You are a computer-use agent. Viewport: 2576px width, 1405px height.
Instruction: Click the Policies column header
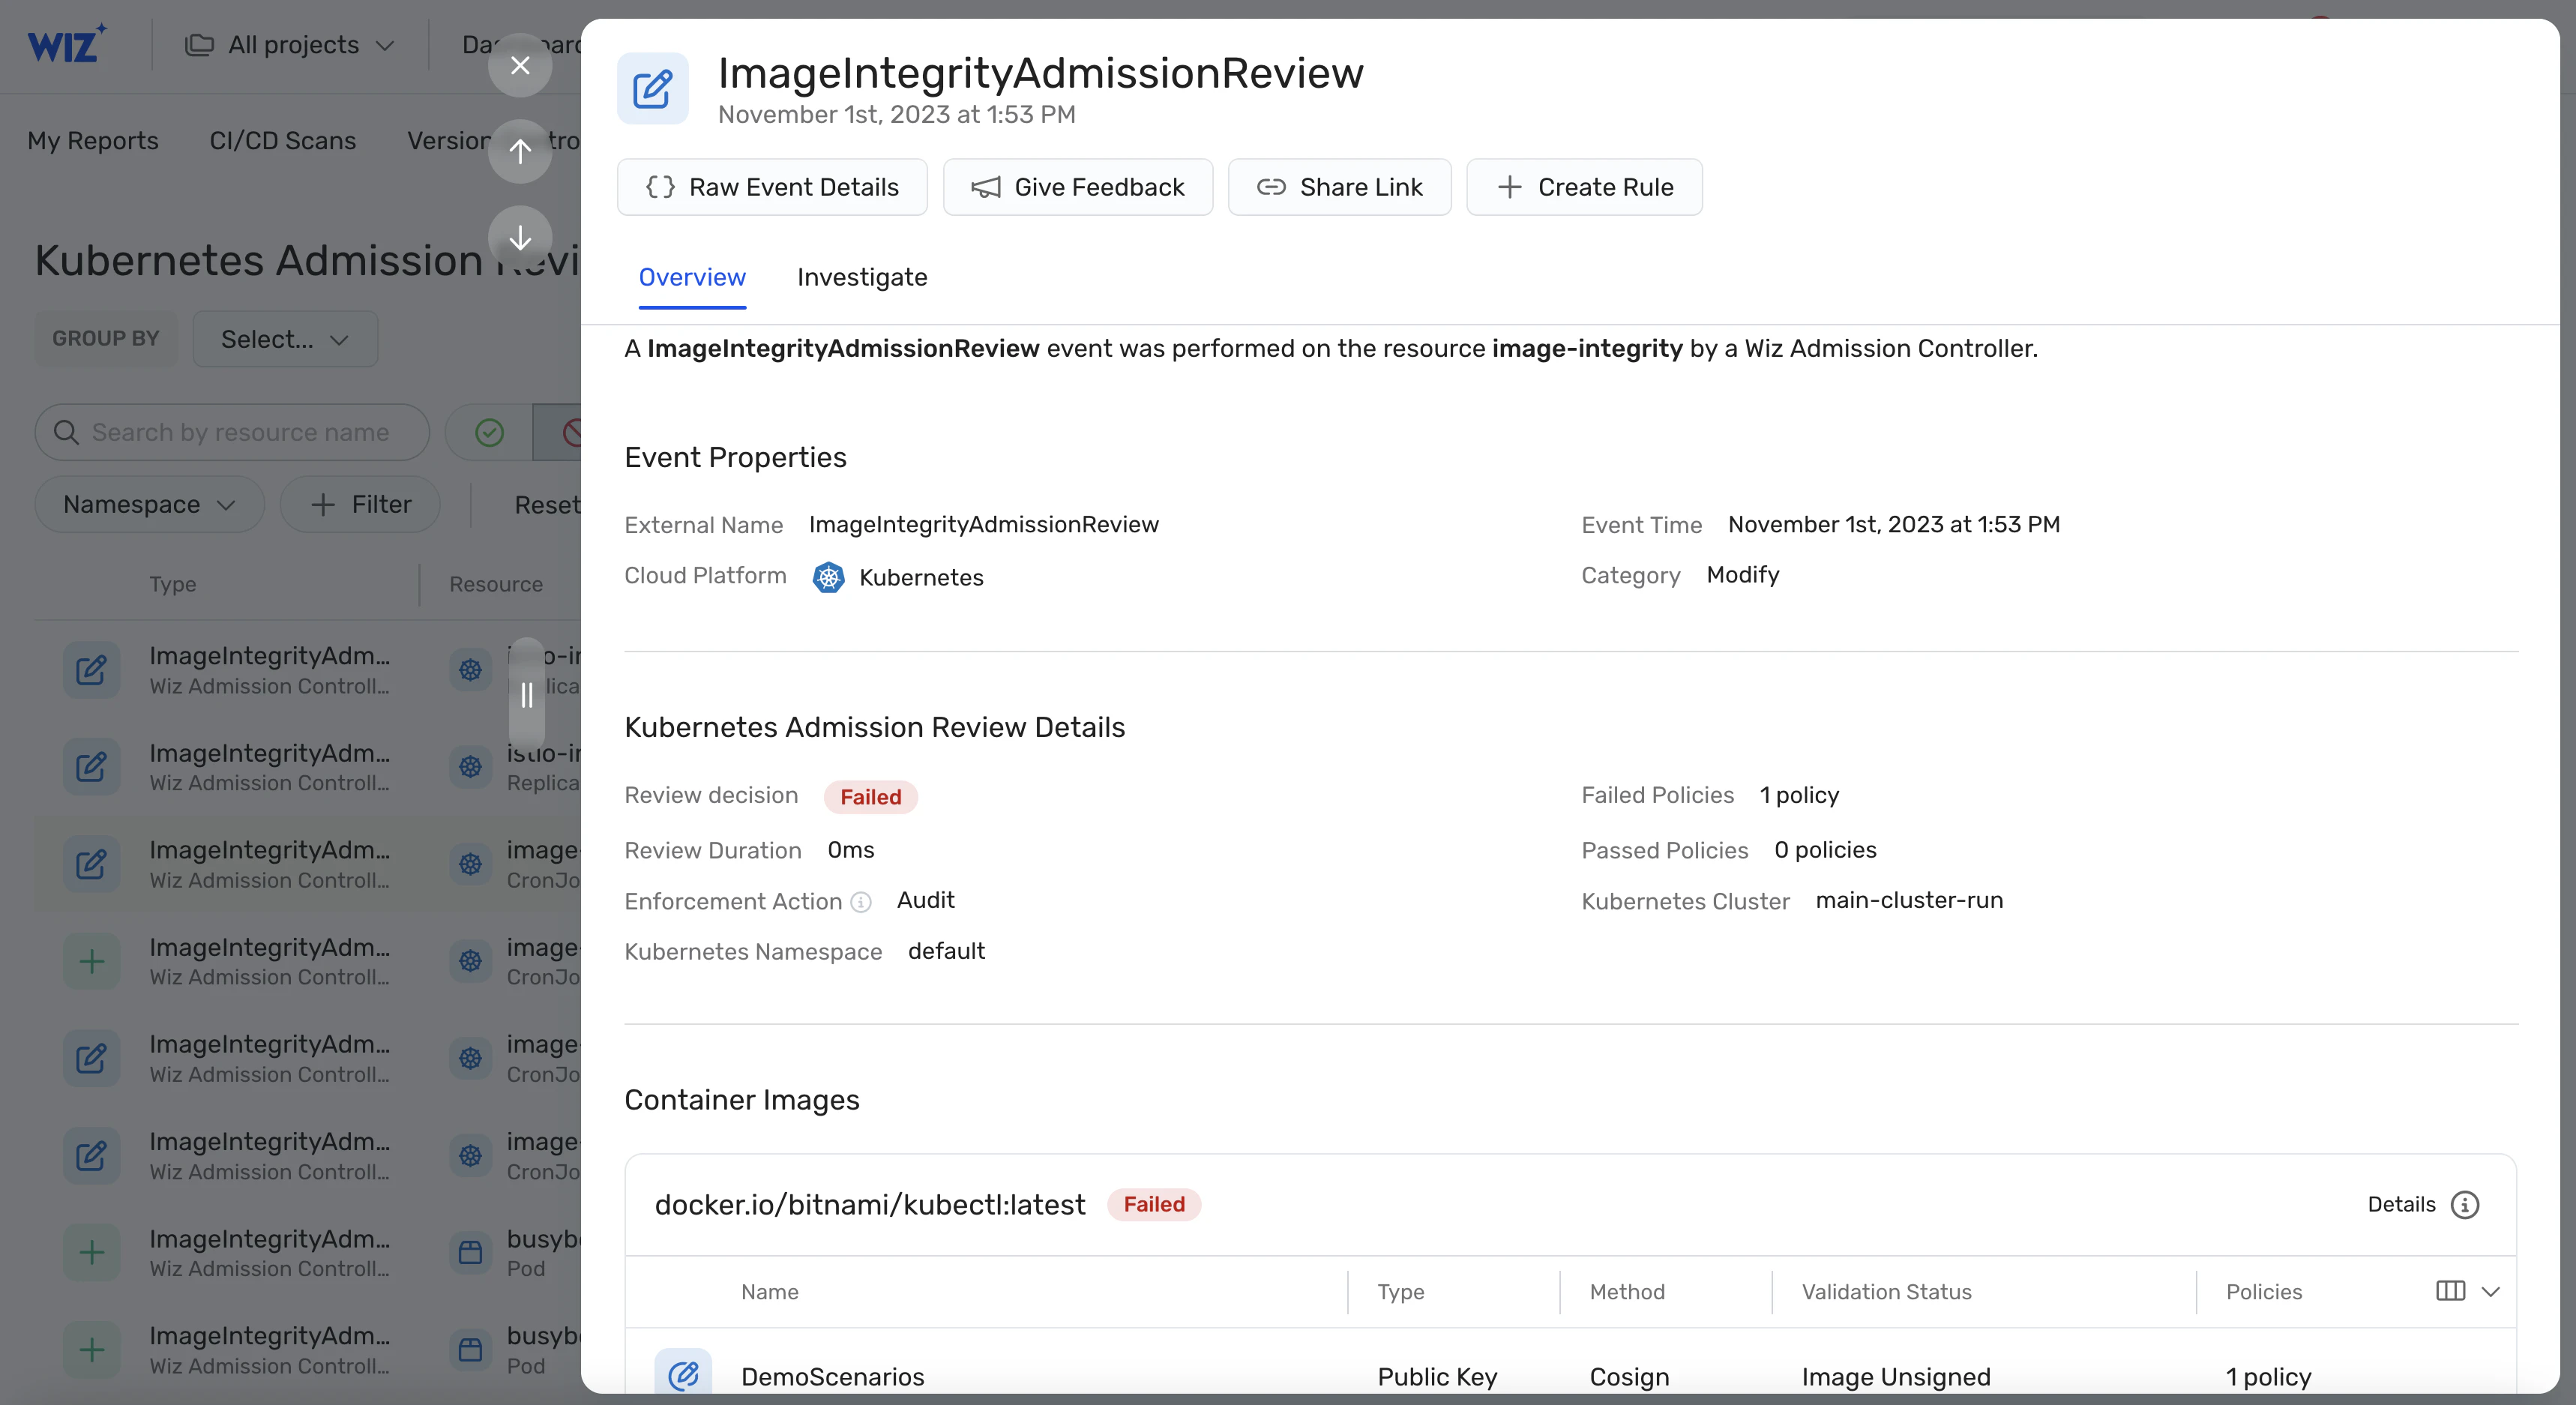tap(2264, 1292)
